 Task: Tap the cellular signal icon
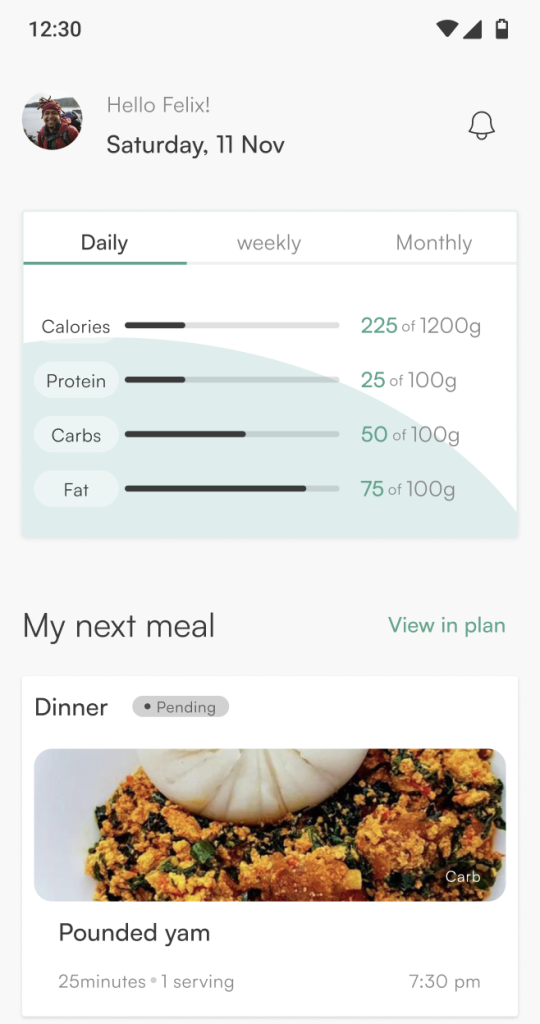pyautogui.click(x=472, y=29)
